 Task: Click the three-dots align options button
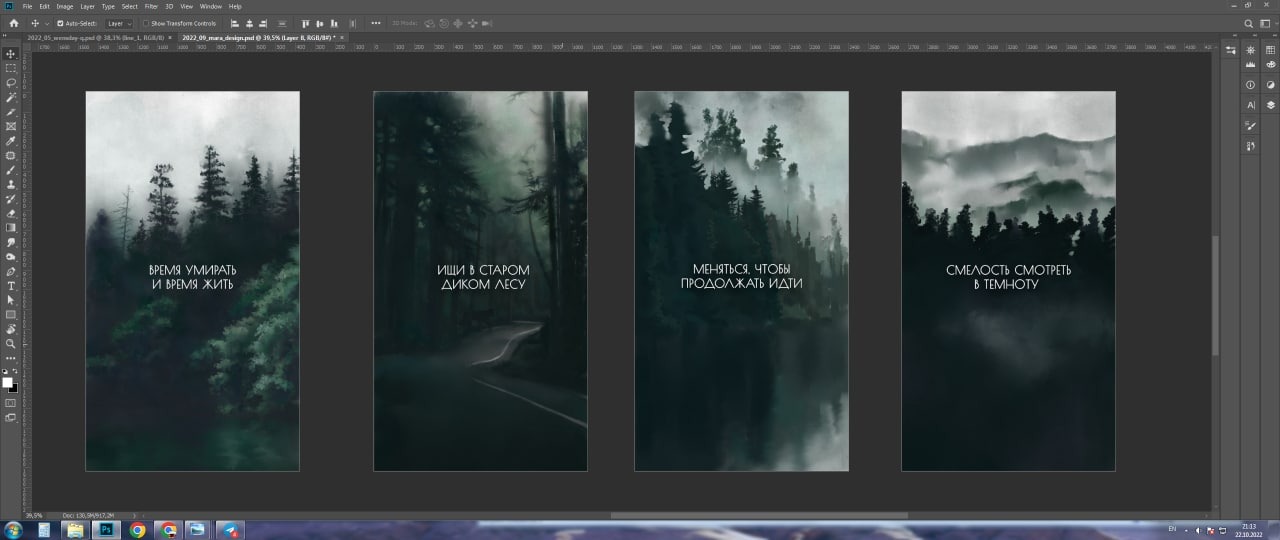pos(376,23)
